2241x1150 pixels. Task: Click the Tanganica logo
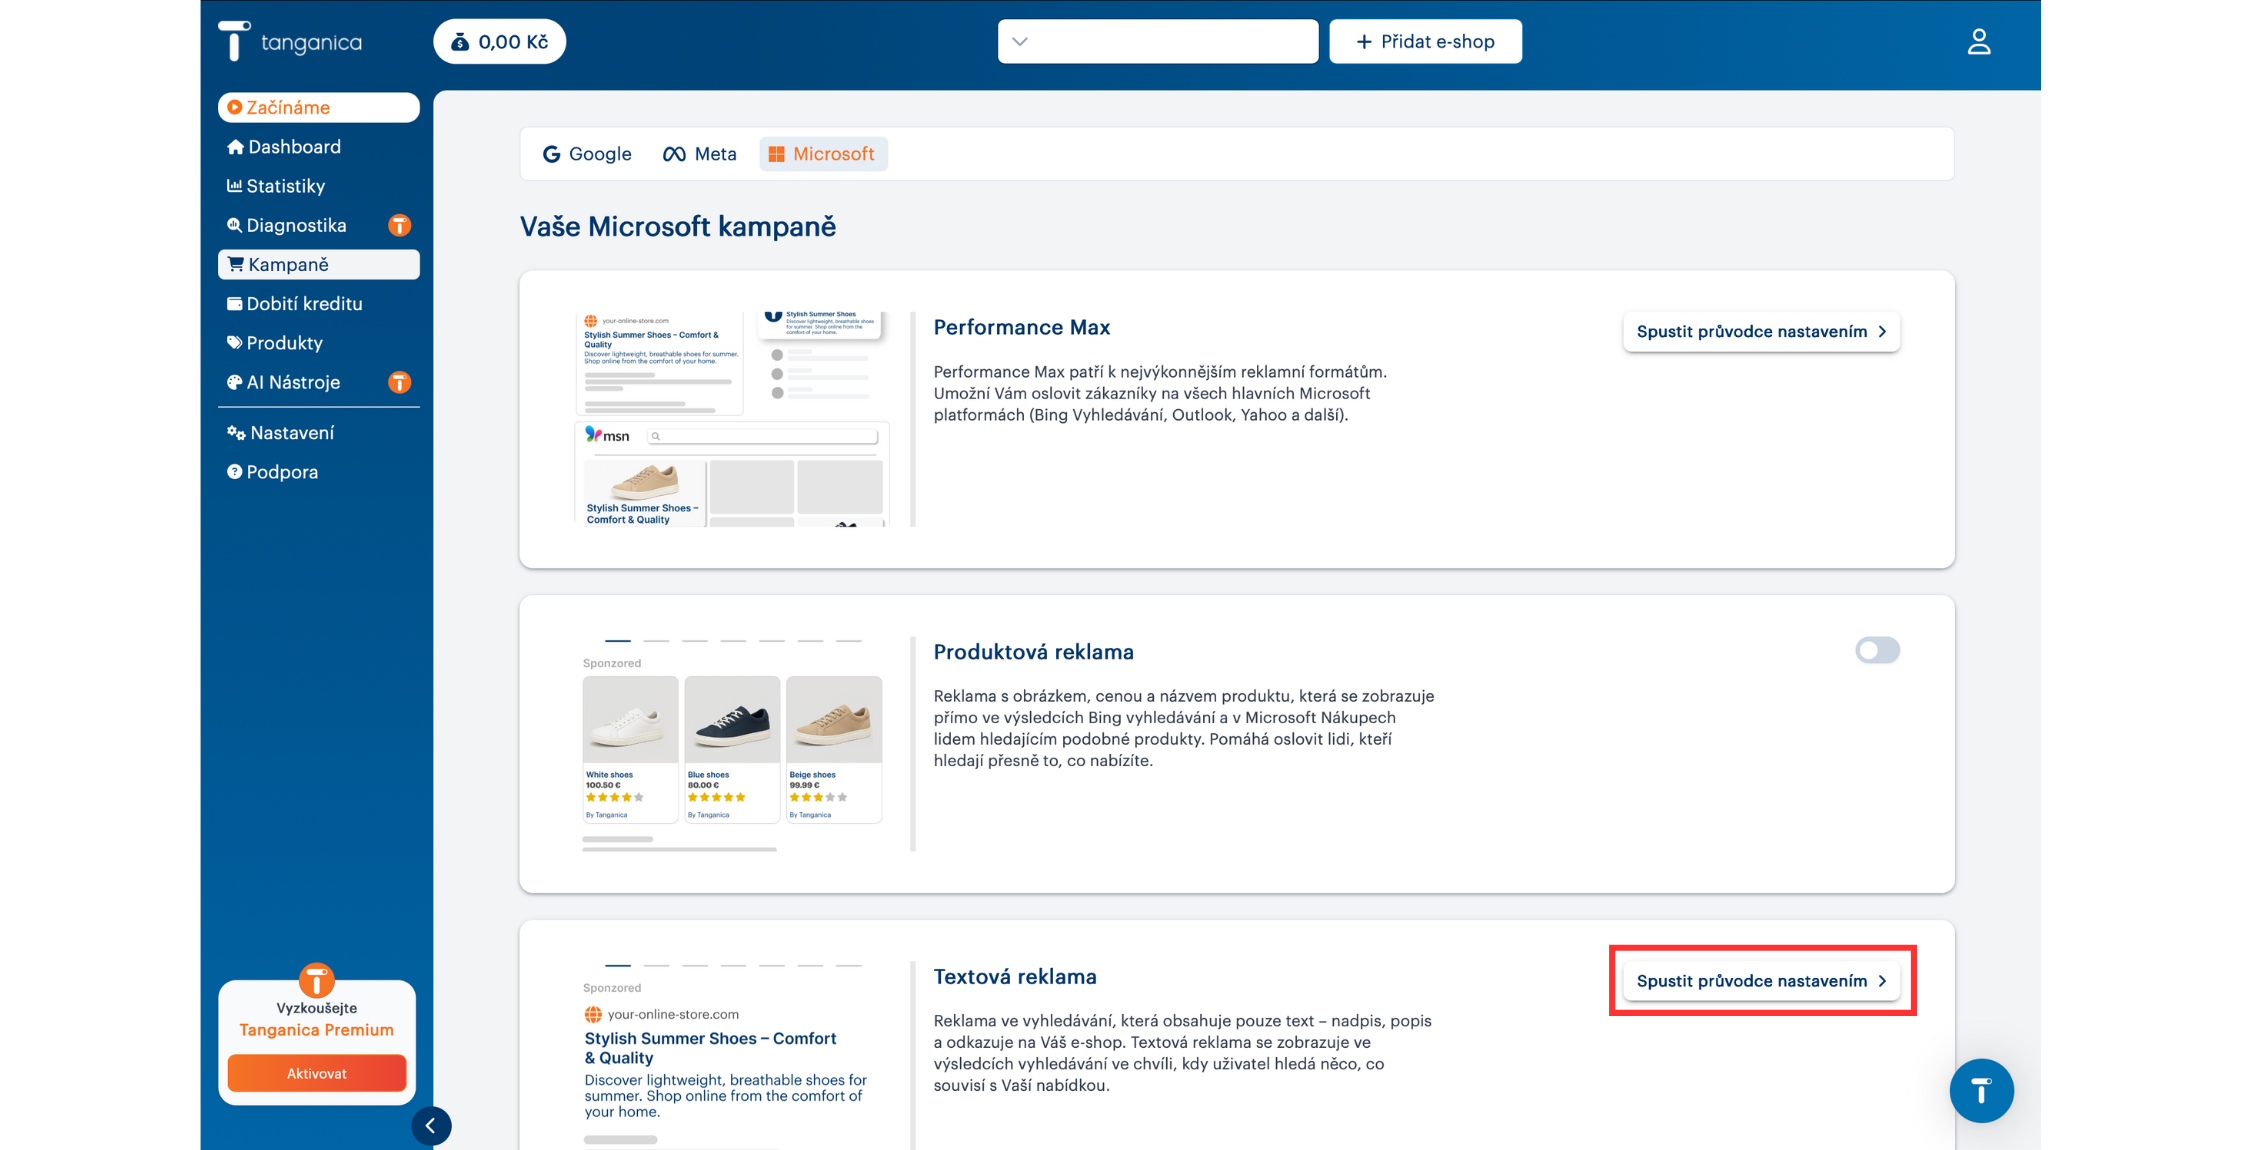[290, 41]
